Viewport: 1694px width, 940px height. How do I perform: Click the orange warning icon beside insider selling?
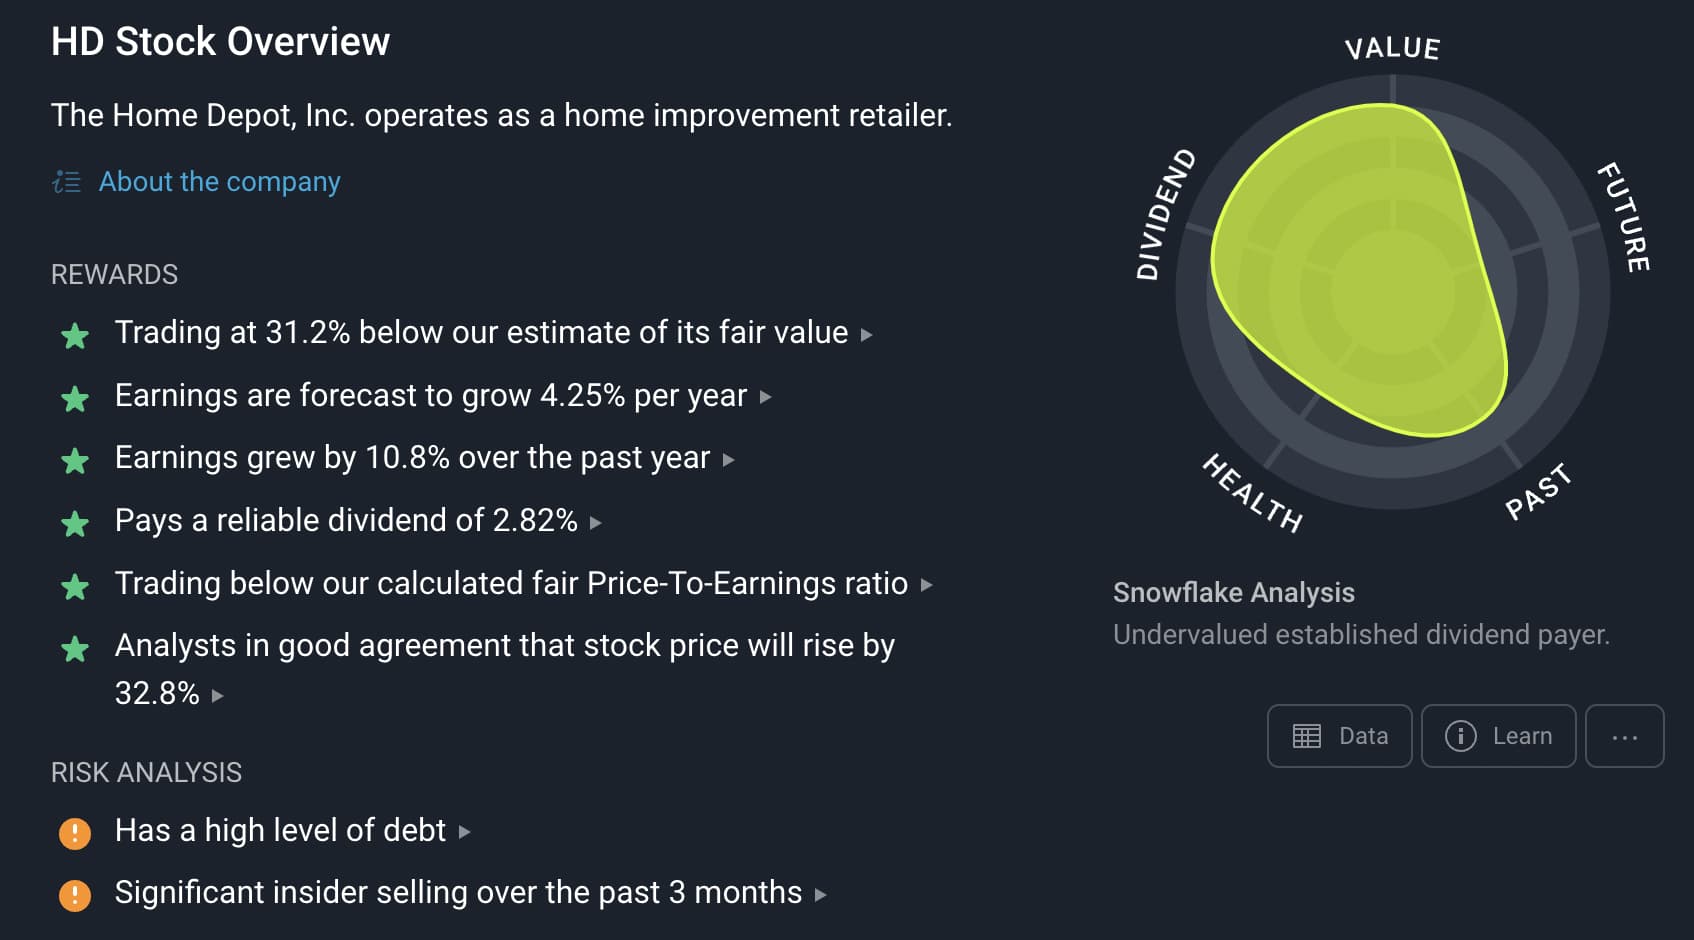tap(75, 894)
